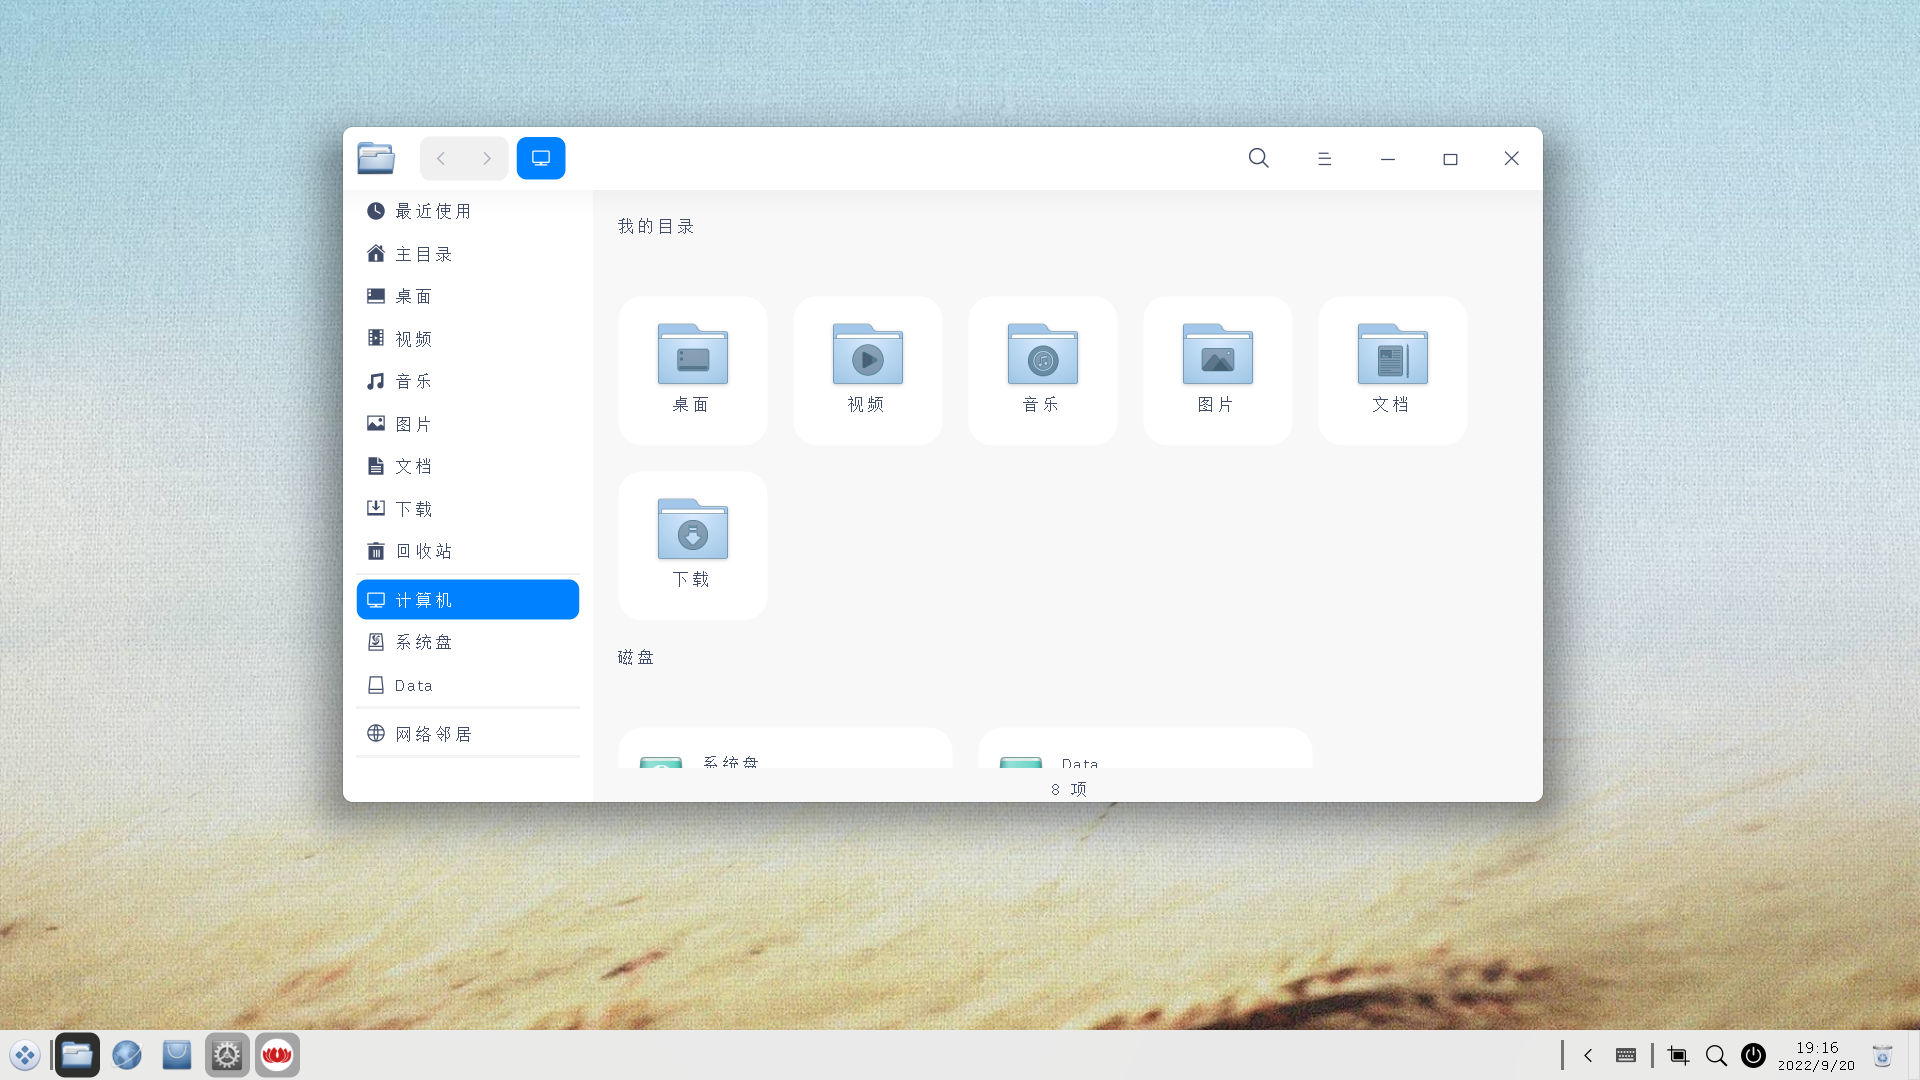The height and width of the screenshot is (1080, 1920).
Task: Open the Downloads (下载) folder in main view
Action: click(692, 545)
